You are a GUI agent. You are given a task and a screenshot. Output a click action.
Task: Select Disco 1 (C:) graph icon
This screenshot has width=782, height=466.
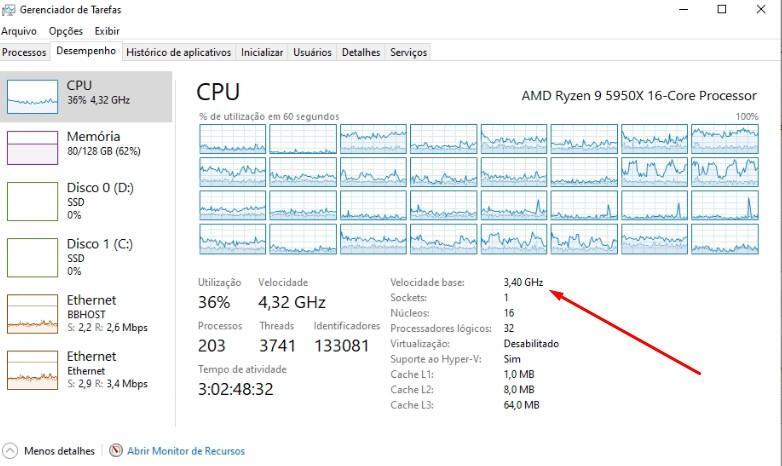32,257
